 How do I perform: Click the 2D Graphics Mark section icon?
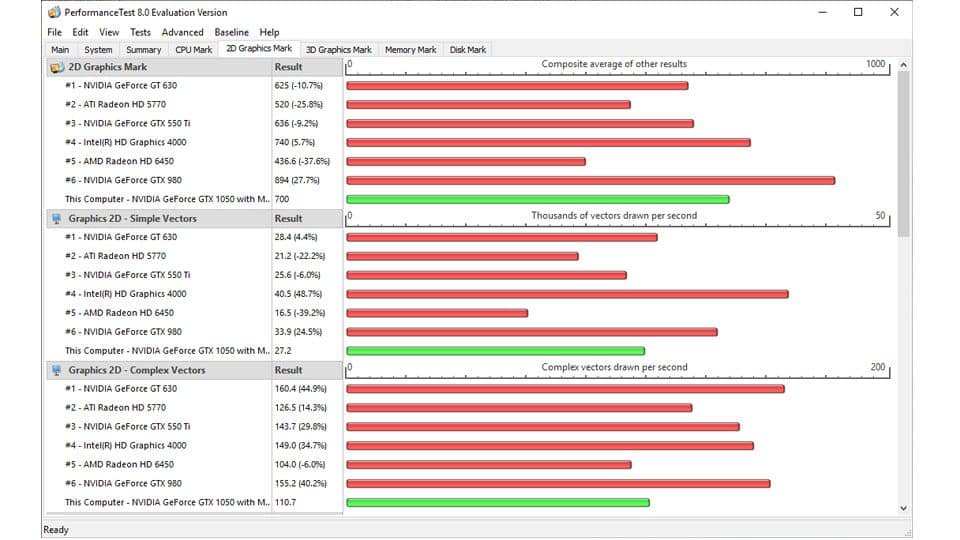57,67
